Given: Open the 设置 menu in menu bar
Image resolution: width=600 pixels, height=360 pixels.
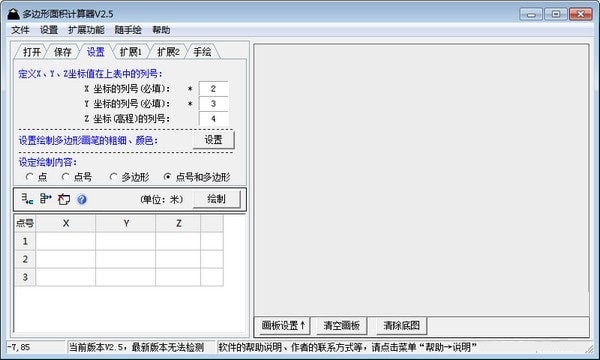Looking at the screenshot, I should (49, 30).
